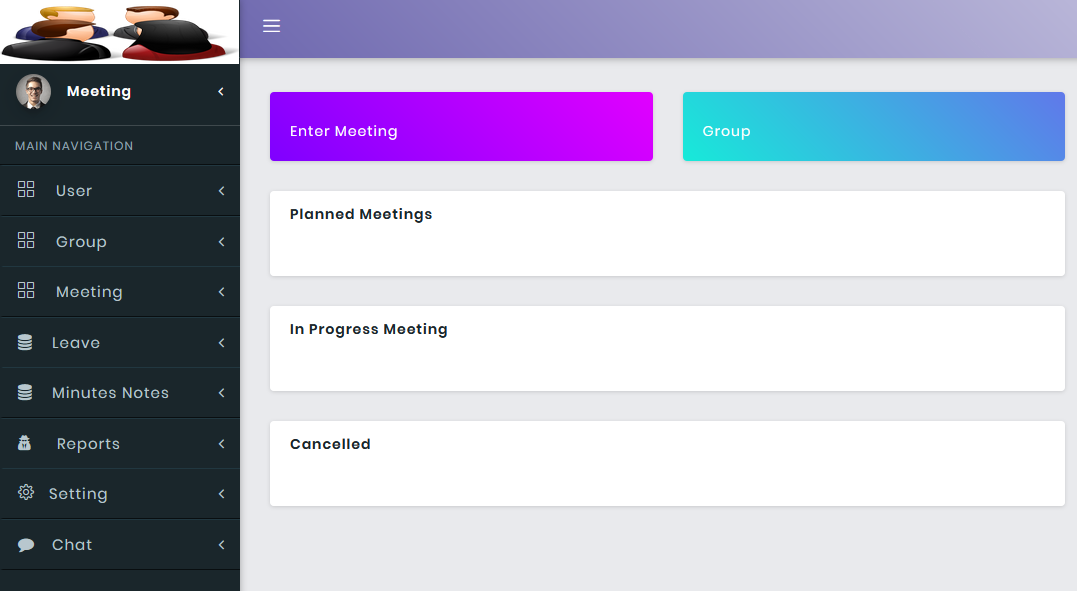Click the grid icon beside Group
Screen dimensions: 1077x591
click(x=26, y=241)
